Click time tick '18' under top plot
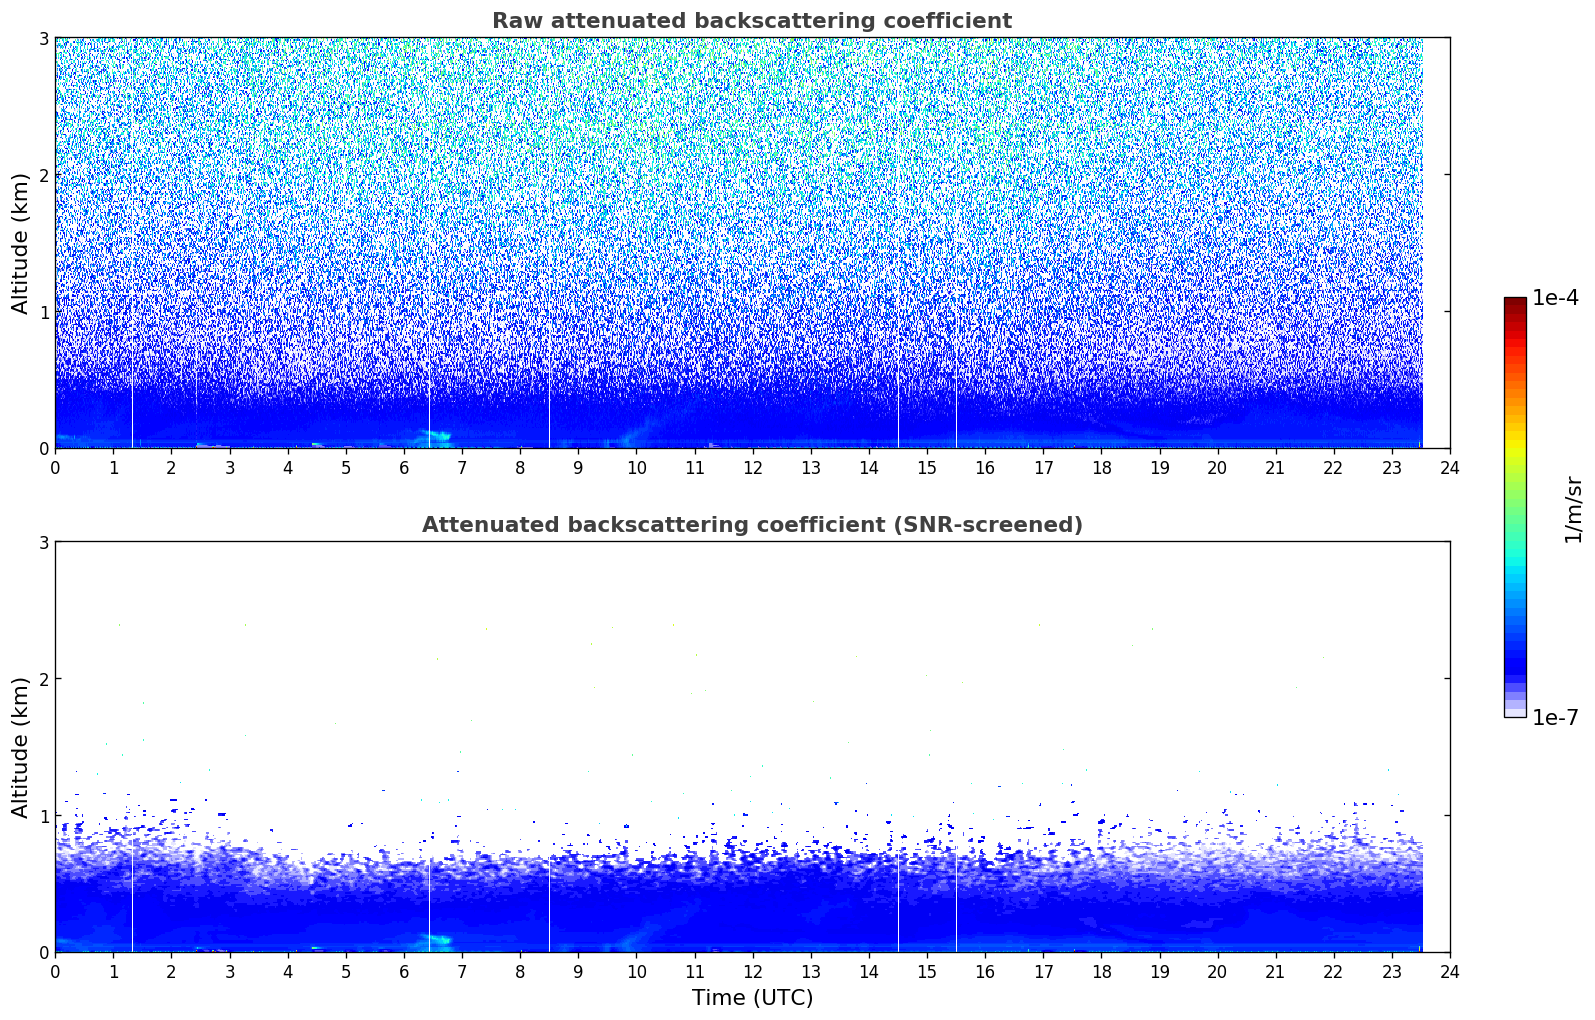Viewport: 1595px width, 1020px height. pyautogui.click(x=1101, y=467)
